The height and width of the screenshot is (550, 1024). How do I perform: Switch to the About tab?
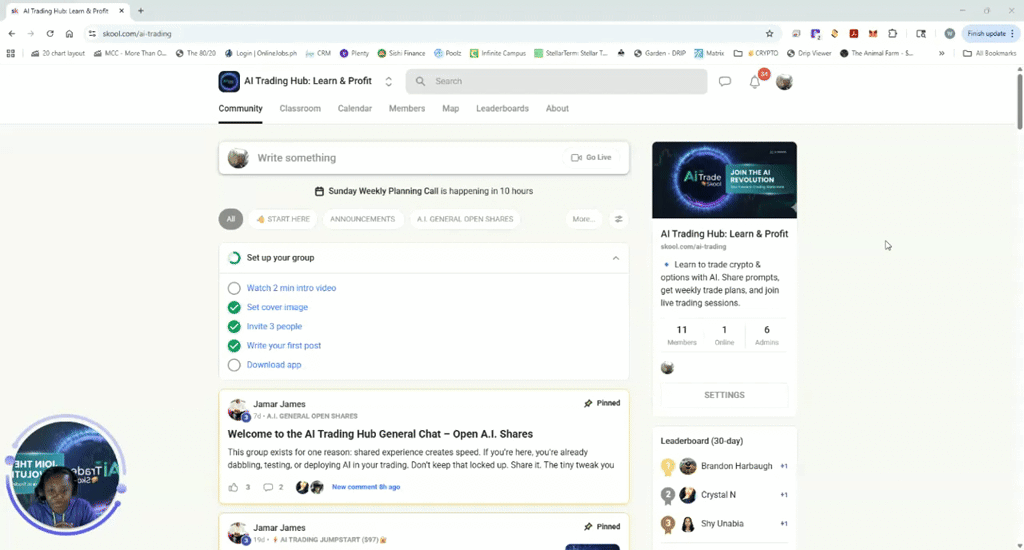click(x=557, y=108)
